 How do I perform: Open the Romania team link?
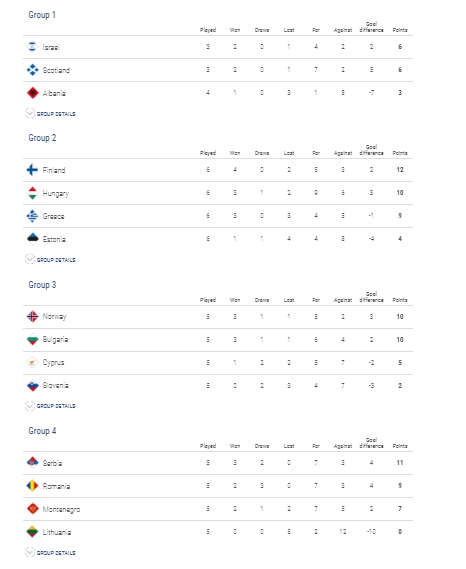point(56,486)
